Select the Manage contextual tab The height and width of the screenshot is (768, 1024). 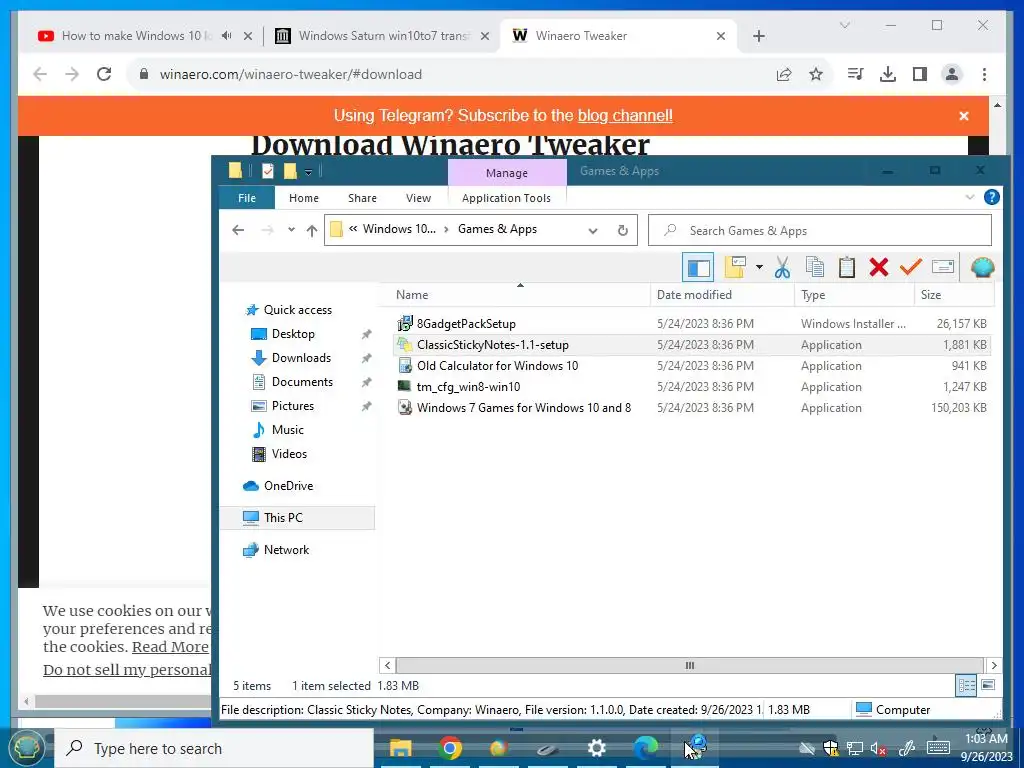click(x=507, y=173)
